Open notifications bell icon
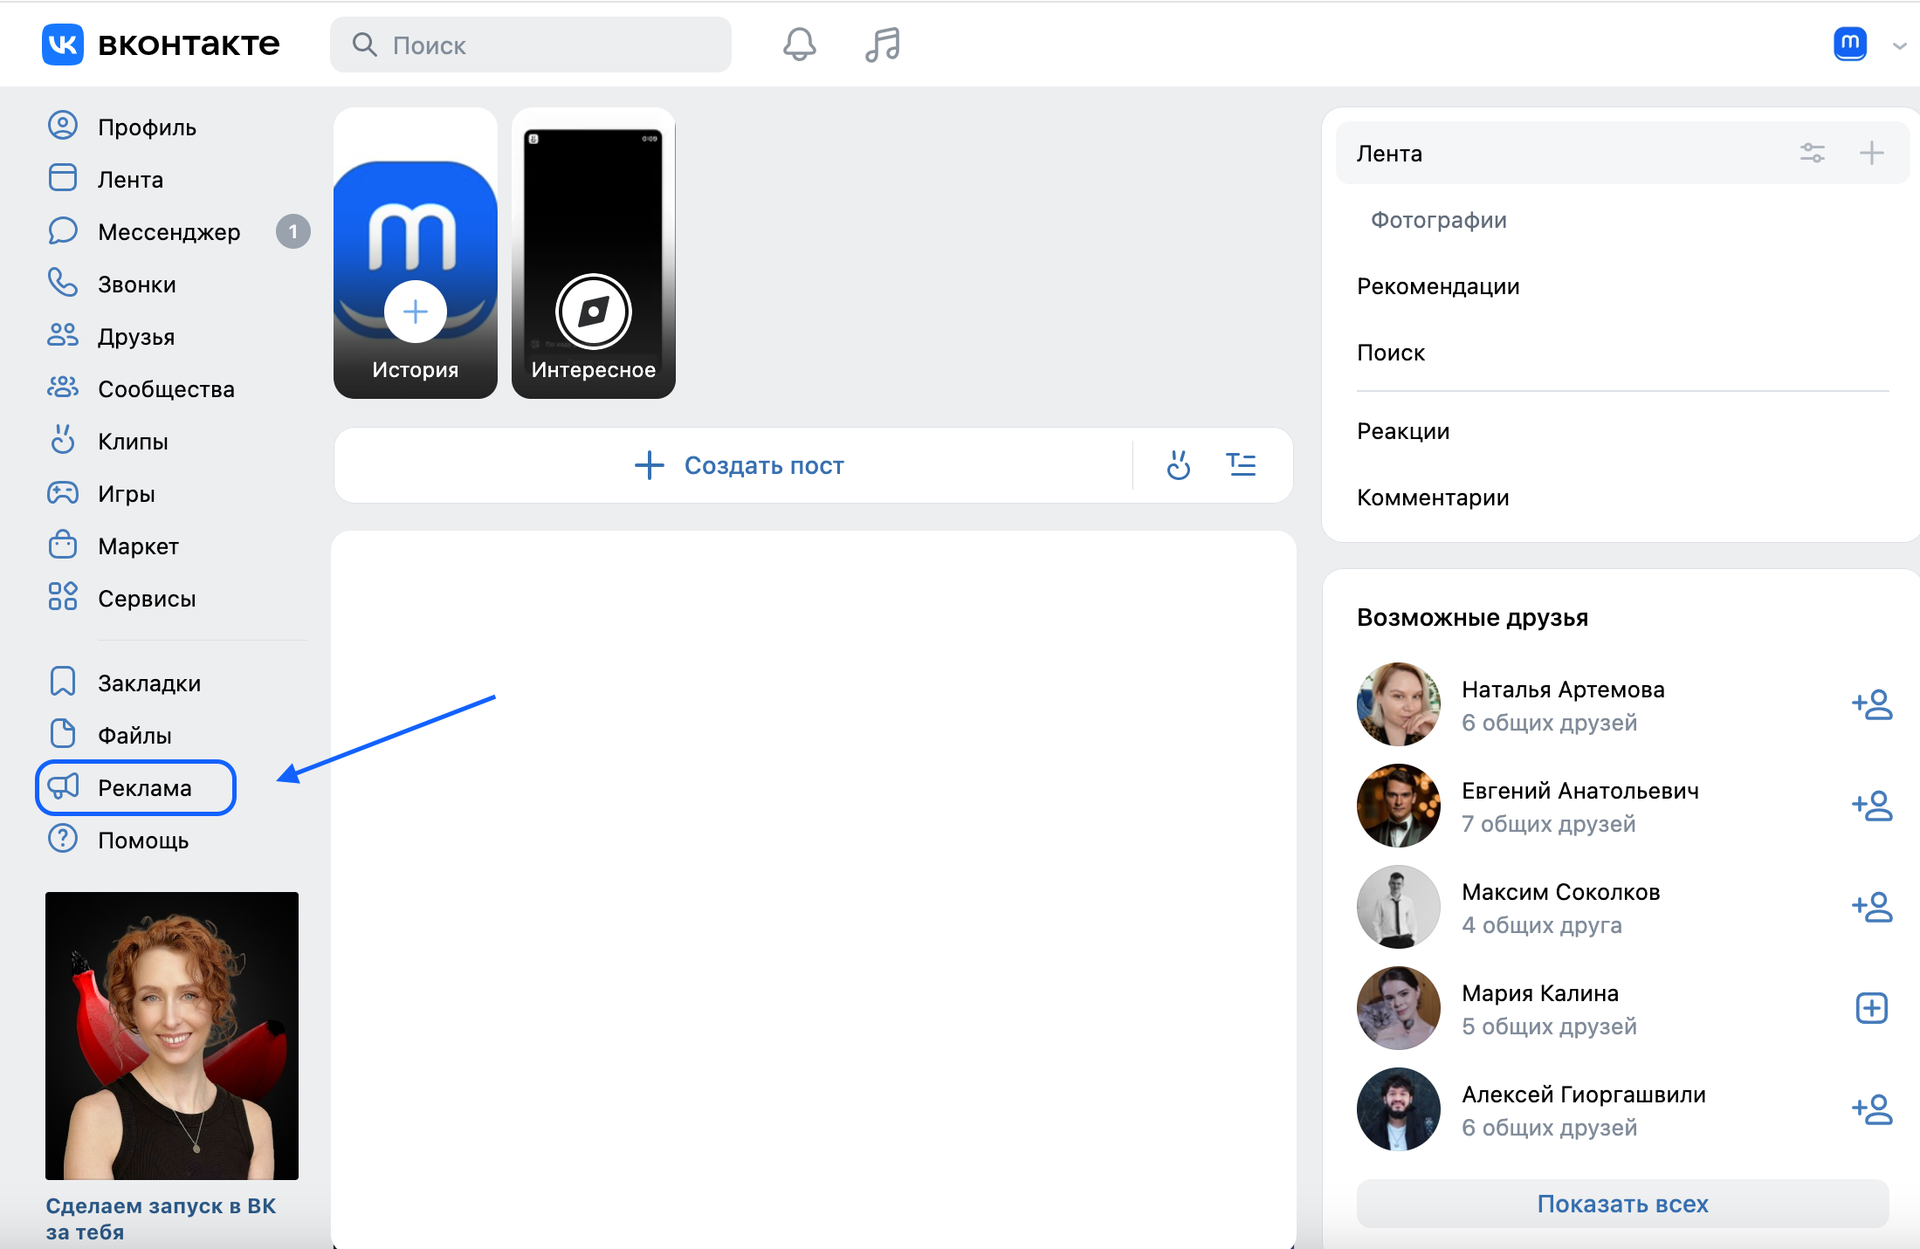This screenshot has width=1920, height=1249. point(799,45)
